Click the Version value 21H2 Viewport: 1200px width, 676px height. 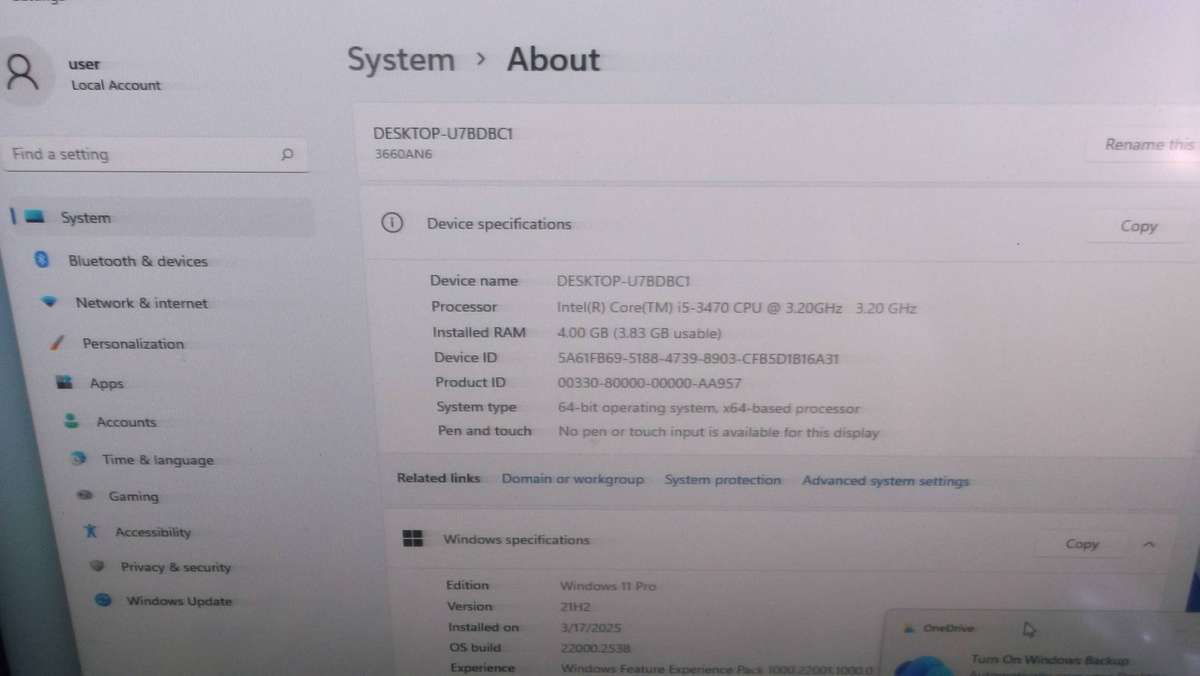click(x=577, y=607)
